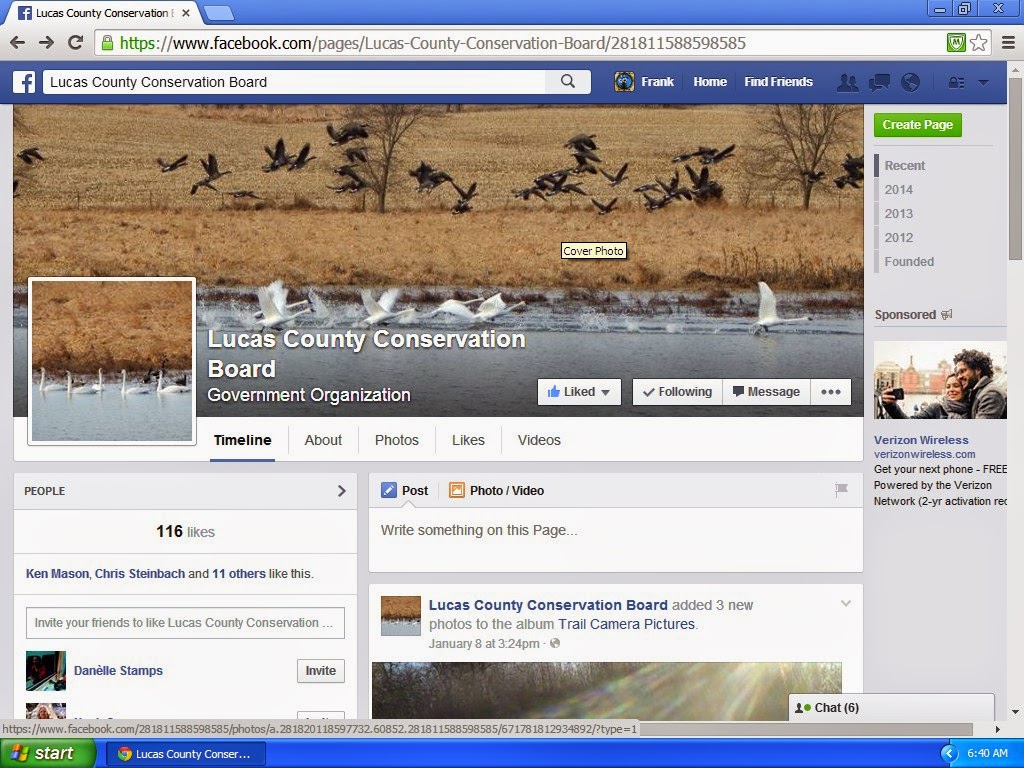Image resolution: width=1024 pixels, height=768 pixels.
Task: Click the Sponsored megaphone icon
Action: pyautogui.click(x=946, y=315)
